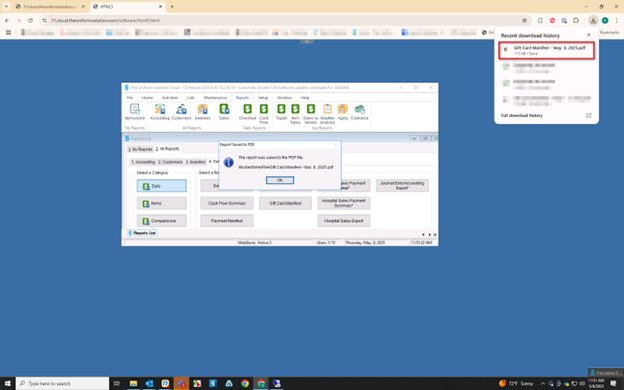Run the Payment Manifest report
This screenshot has width=624, height=390.
(227, 221)
